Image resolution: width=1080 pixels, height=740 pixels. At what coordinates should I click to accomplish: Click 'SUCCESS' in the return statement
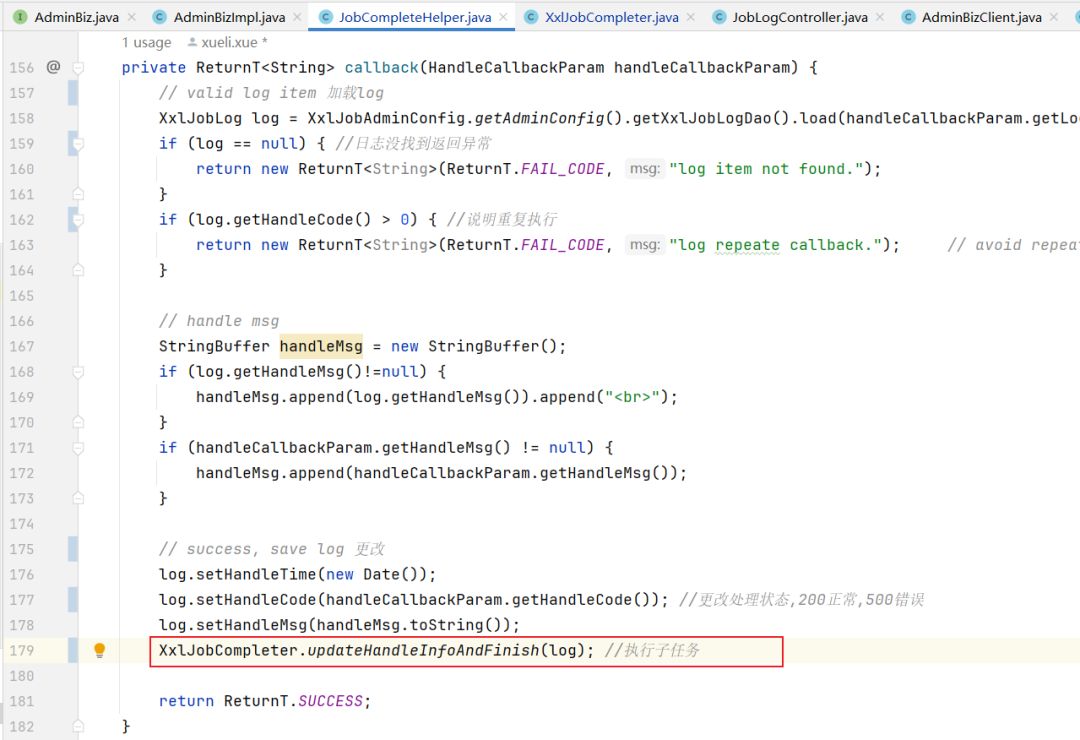tap(330, 701)
